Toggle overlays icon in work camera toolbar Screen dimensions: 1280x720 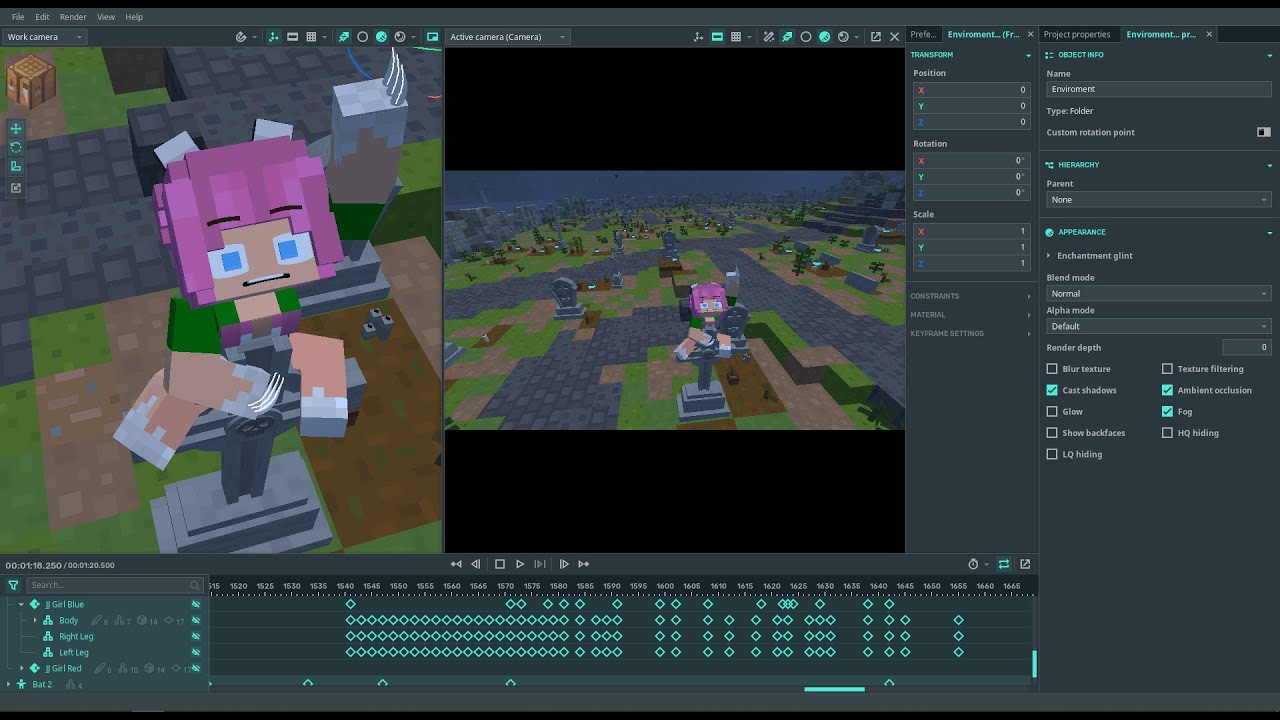coord(292,37)
